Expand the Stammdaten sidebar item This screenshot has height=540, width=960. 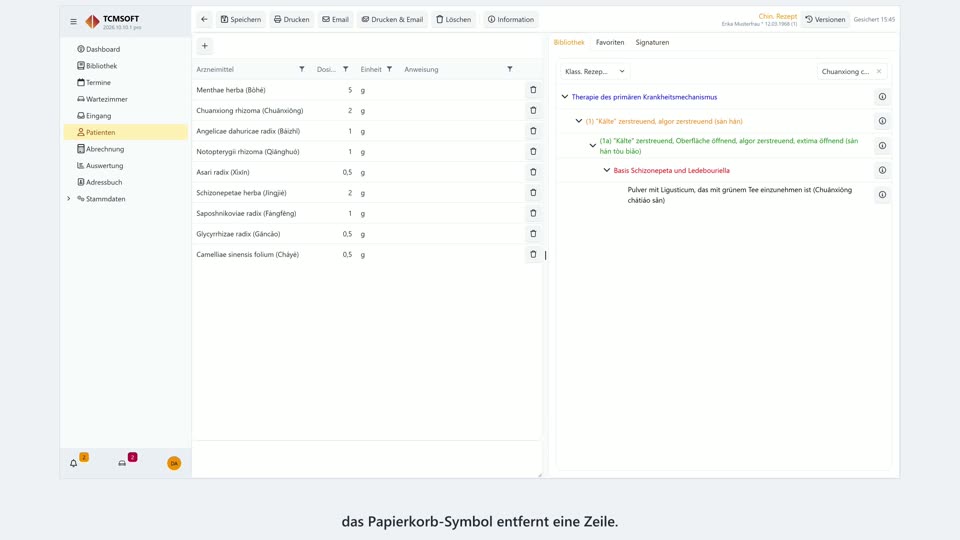pos(69,199)
